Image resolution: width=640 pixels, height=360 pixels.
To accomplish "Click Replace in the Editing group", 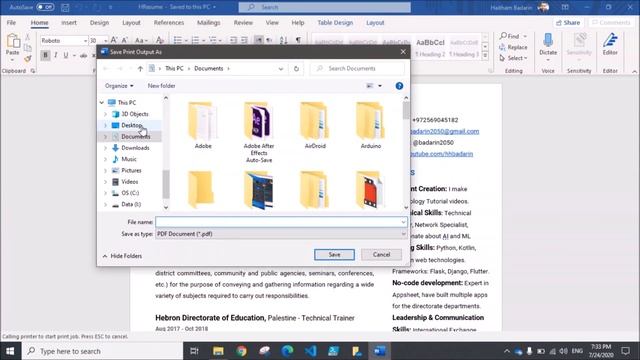I will point(513,47).
